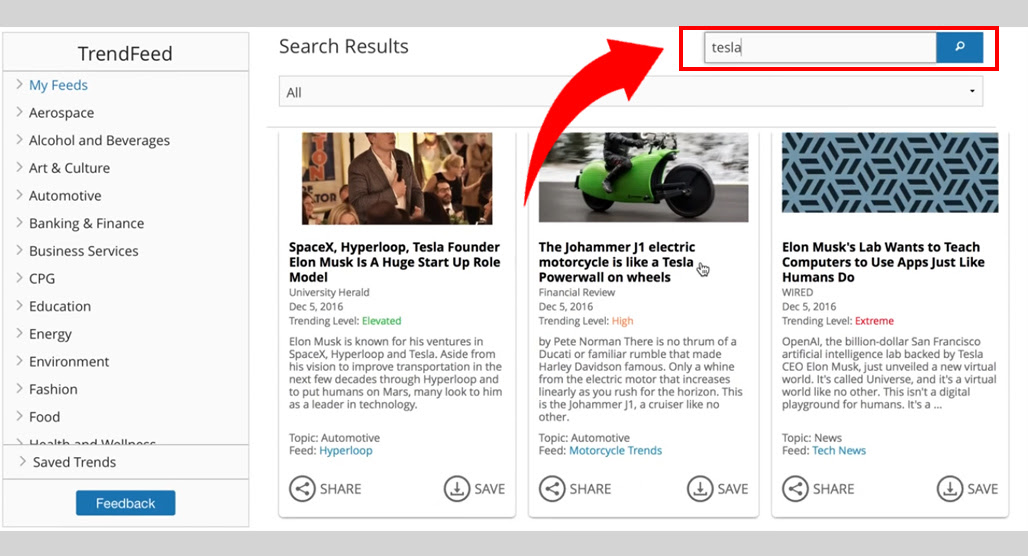Click Elon Musk speaking thumbnail image
The image size is (1028, 556).
coord(397,178)
